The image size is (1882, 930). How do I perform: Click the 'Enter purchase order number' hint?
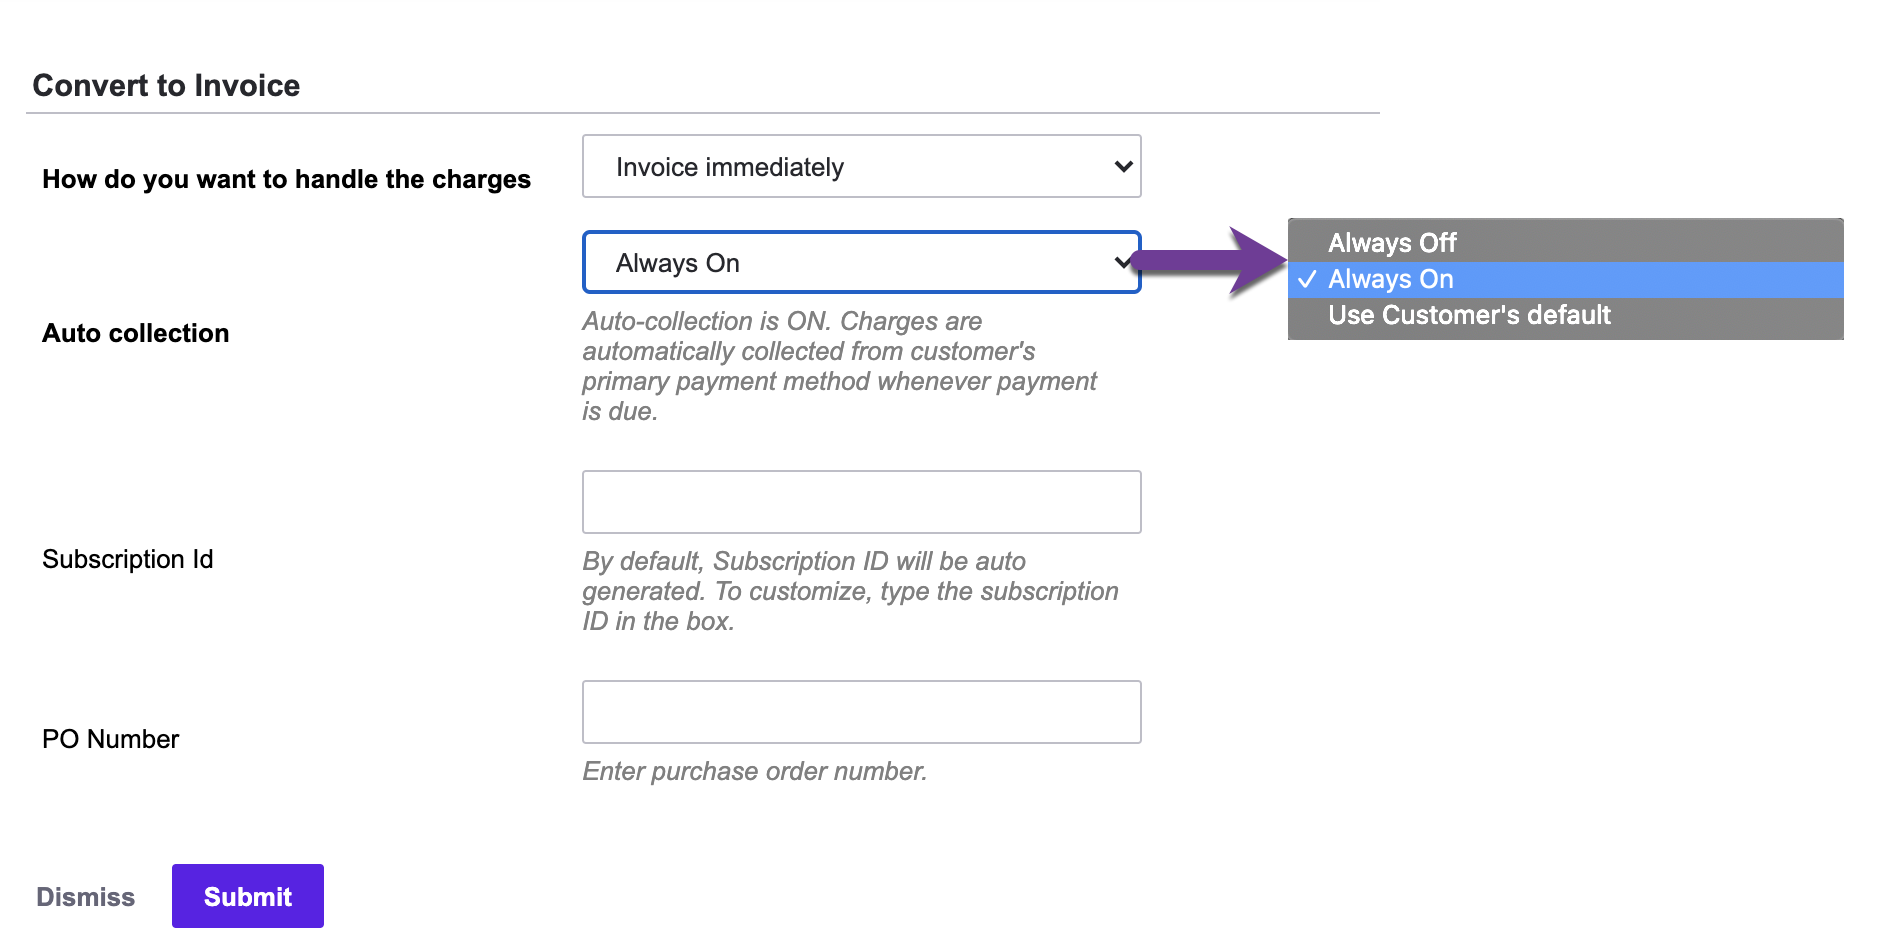[x=755, y=771]
